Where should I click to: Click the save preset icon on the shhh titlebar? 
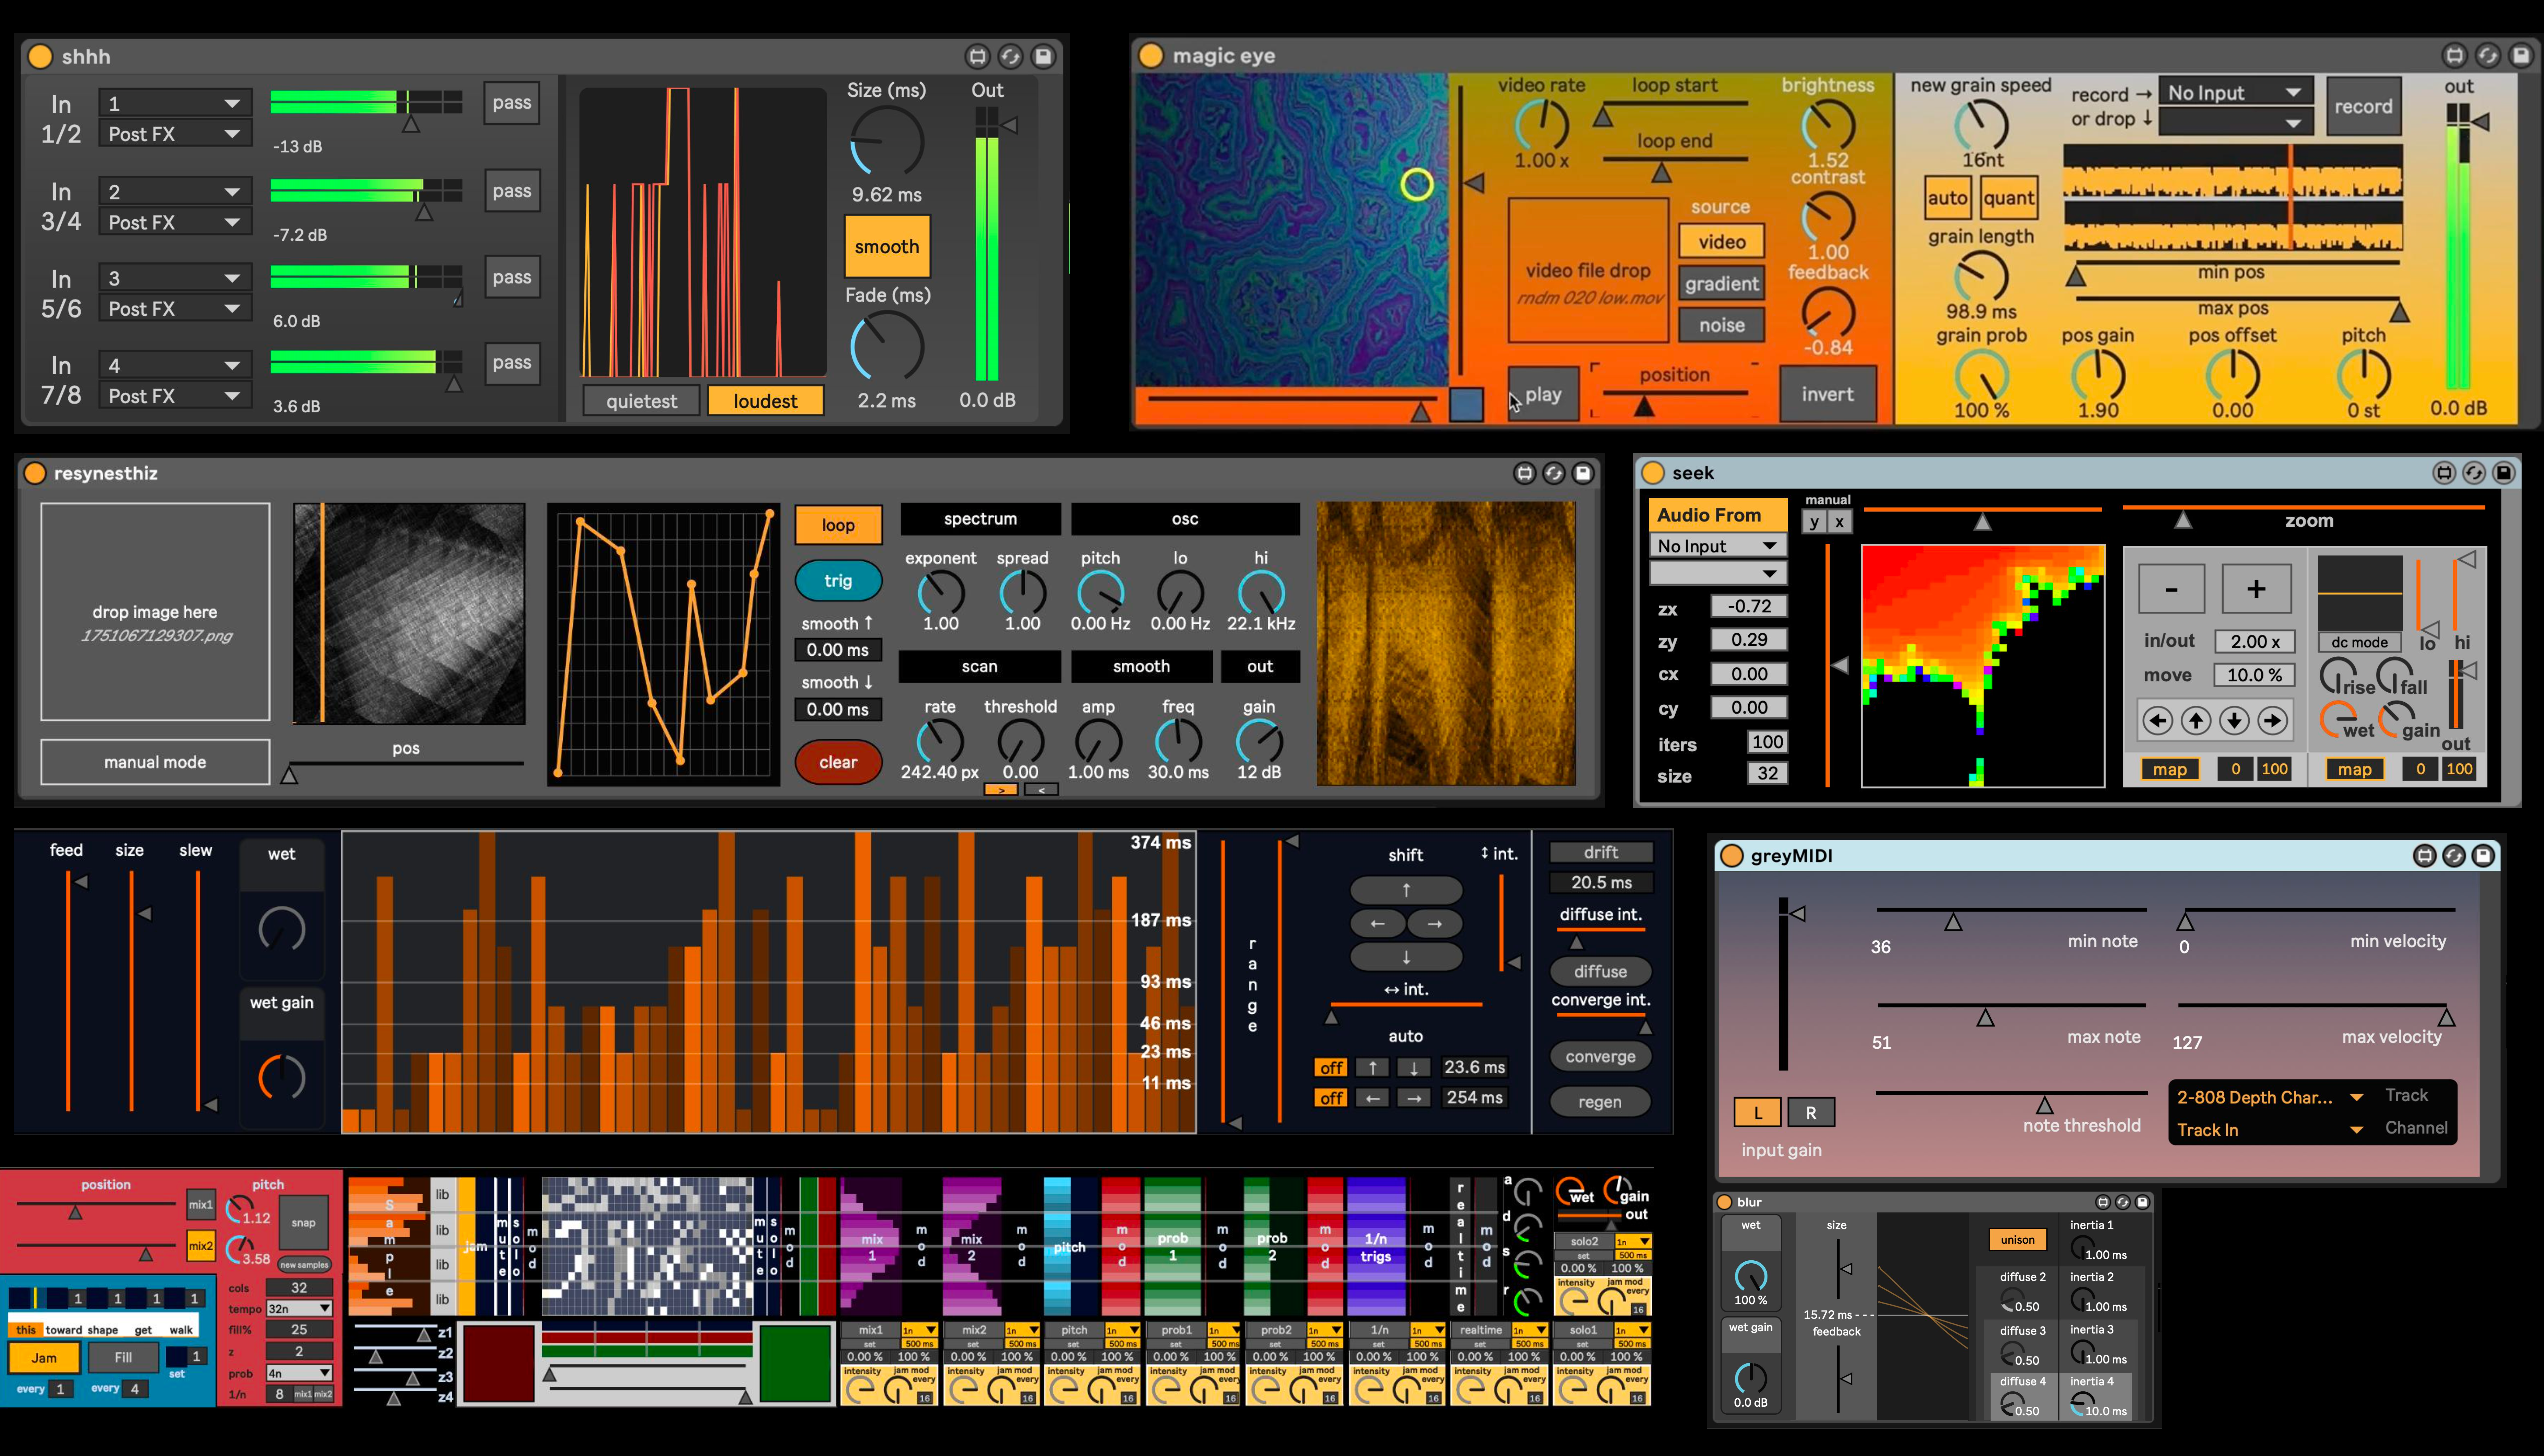[x=1043, y=57]
